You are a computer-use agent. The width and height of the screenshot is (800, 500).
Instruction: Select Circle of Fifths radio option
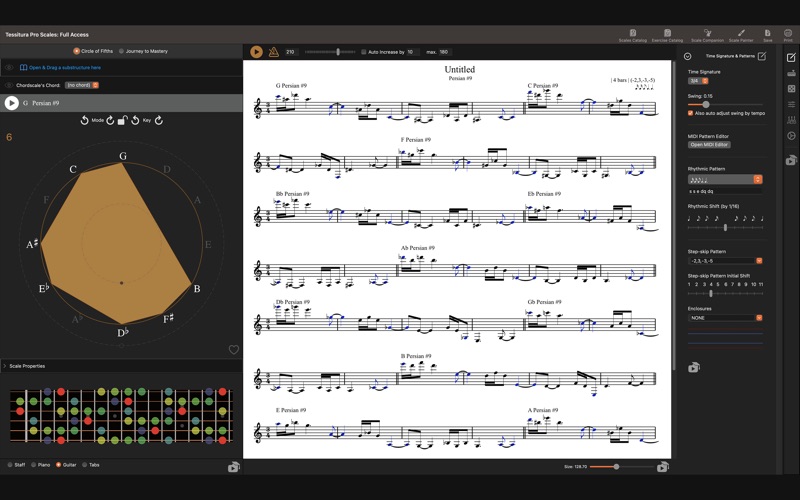pos(77,51)
